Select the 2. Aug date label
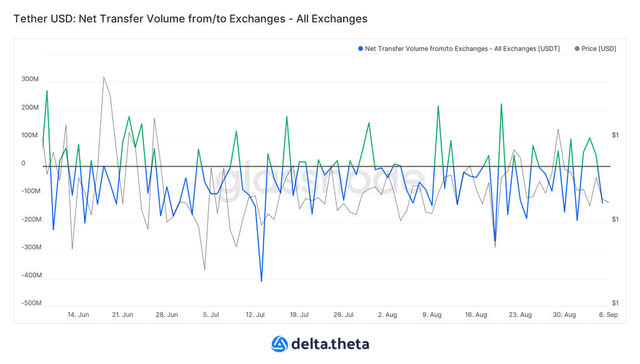 click(x=387, y=315)
